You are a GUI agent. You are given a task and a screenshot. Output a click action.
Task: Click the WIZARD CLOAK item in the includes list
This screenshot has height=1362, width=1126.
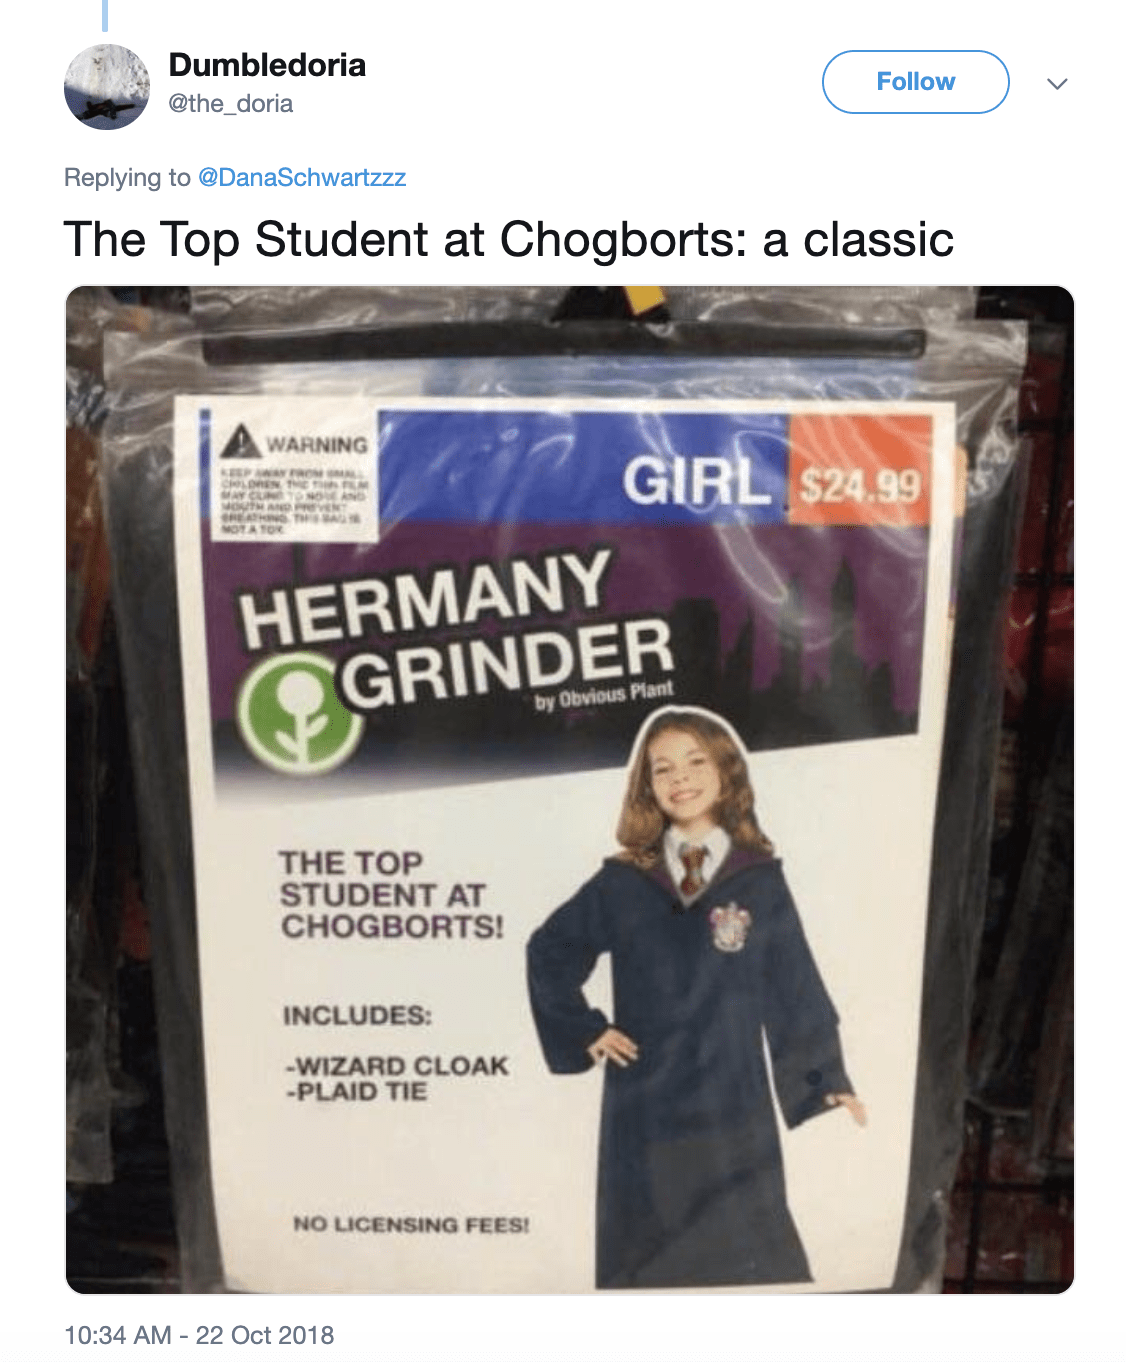pos(398,1066)
